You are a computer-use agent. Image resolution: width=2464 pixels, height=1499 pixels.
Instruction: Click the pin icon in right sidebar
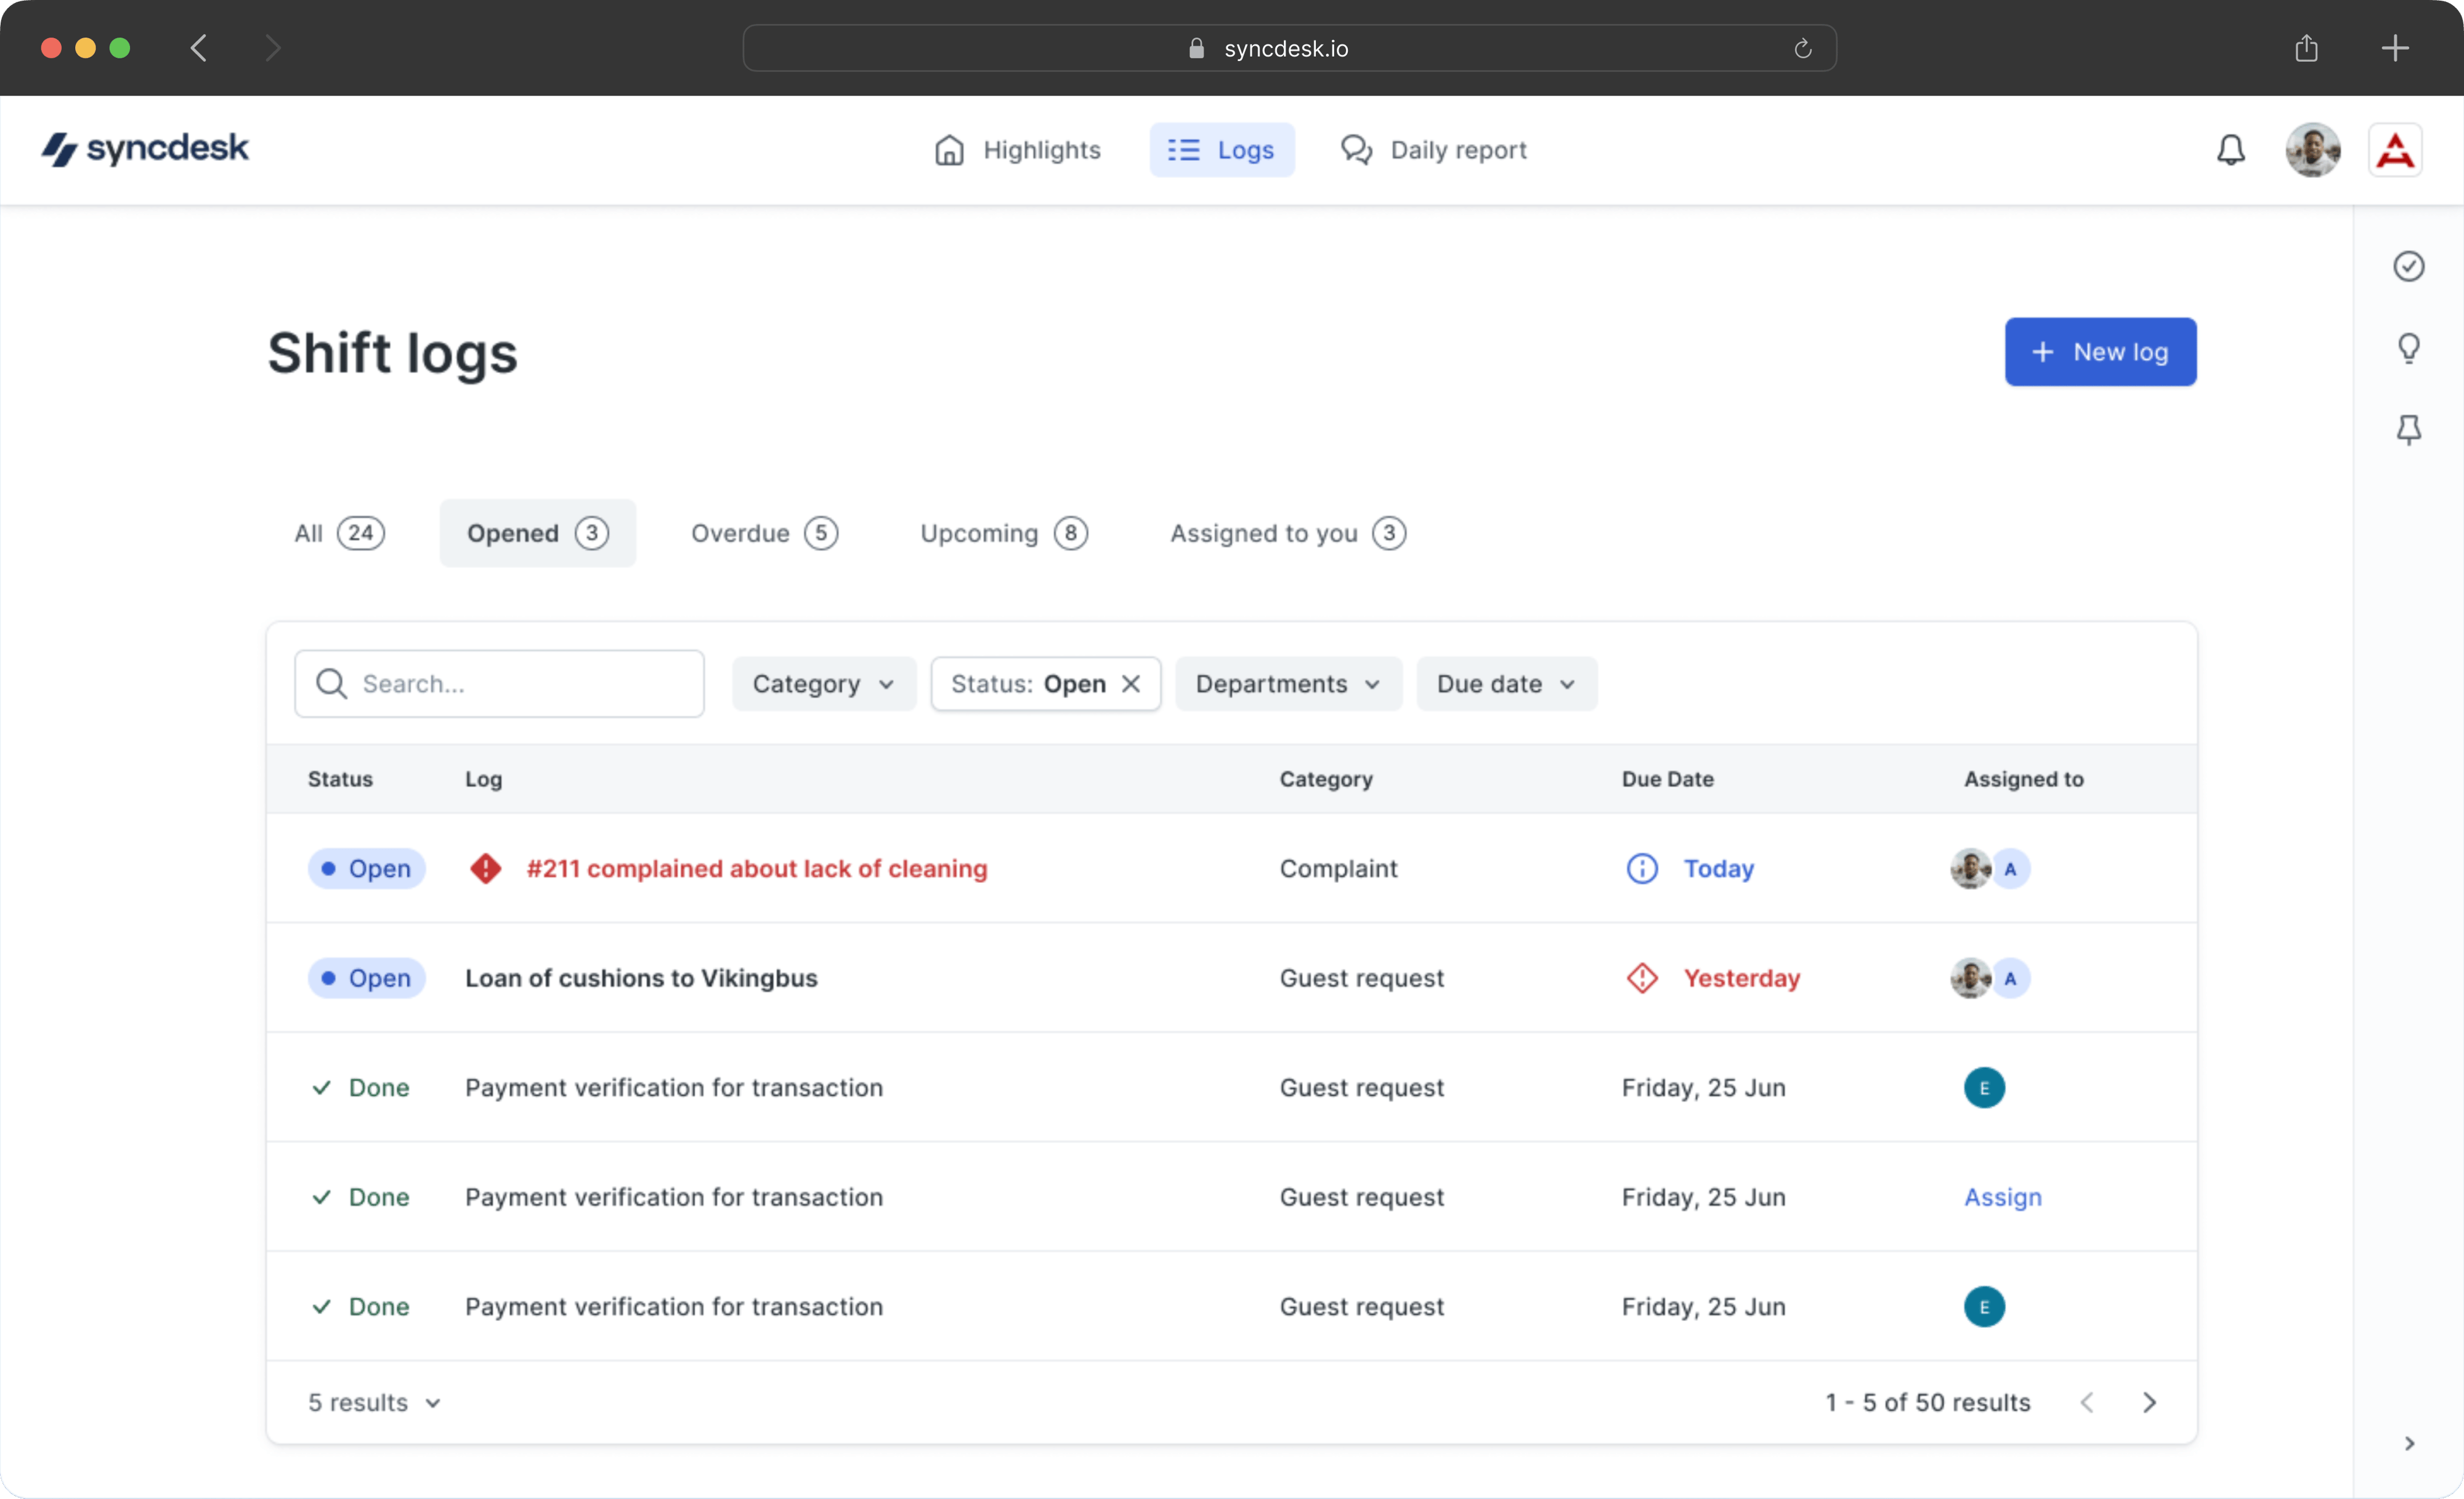pos(2408,430)
